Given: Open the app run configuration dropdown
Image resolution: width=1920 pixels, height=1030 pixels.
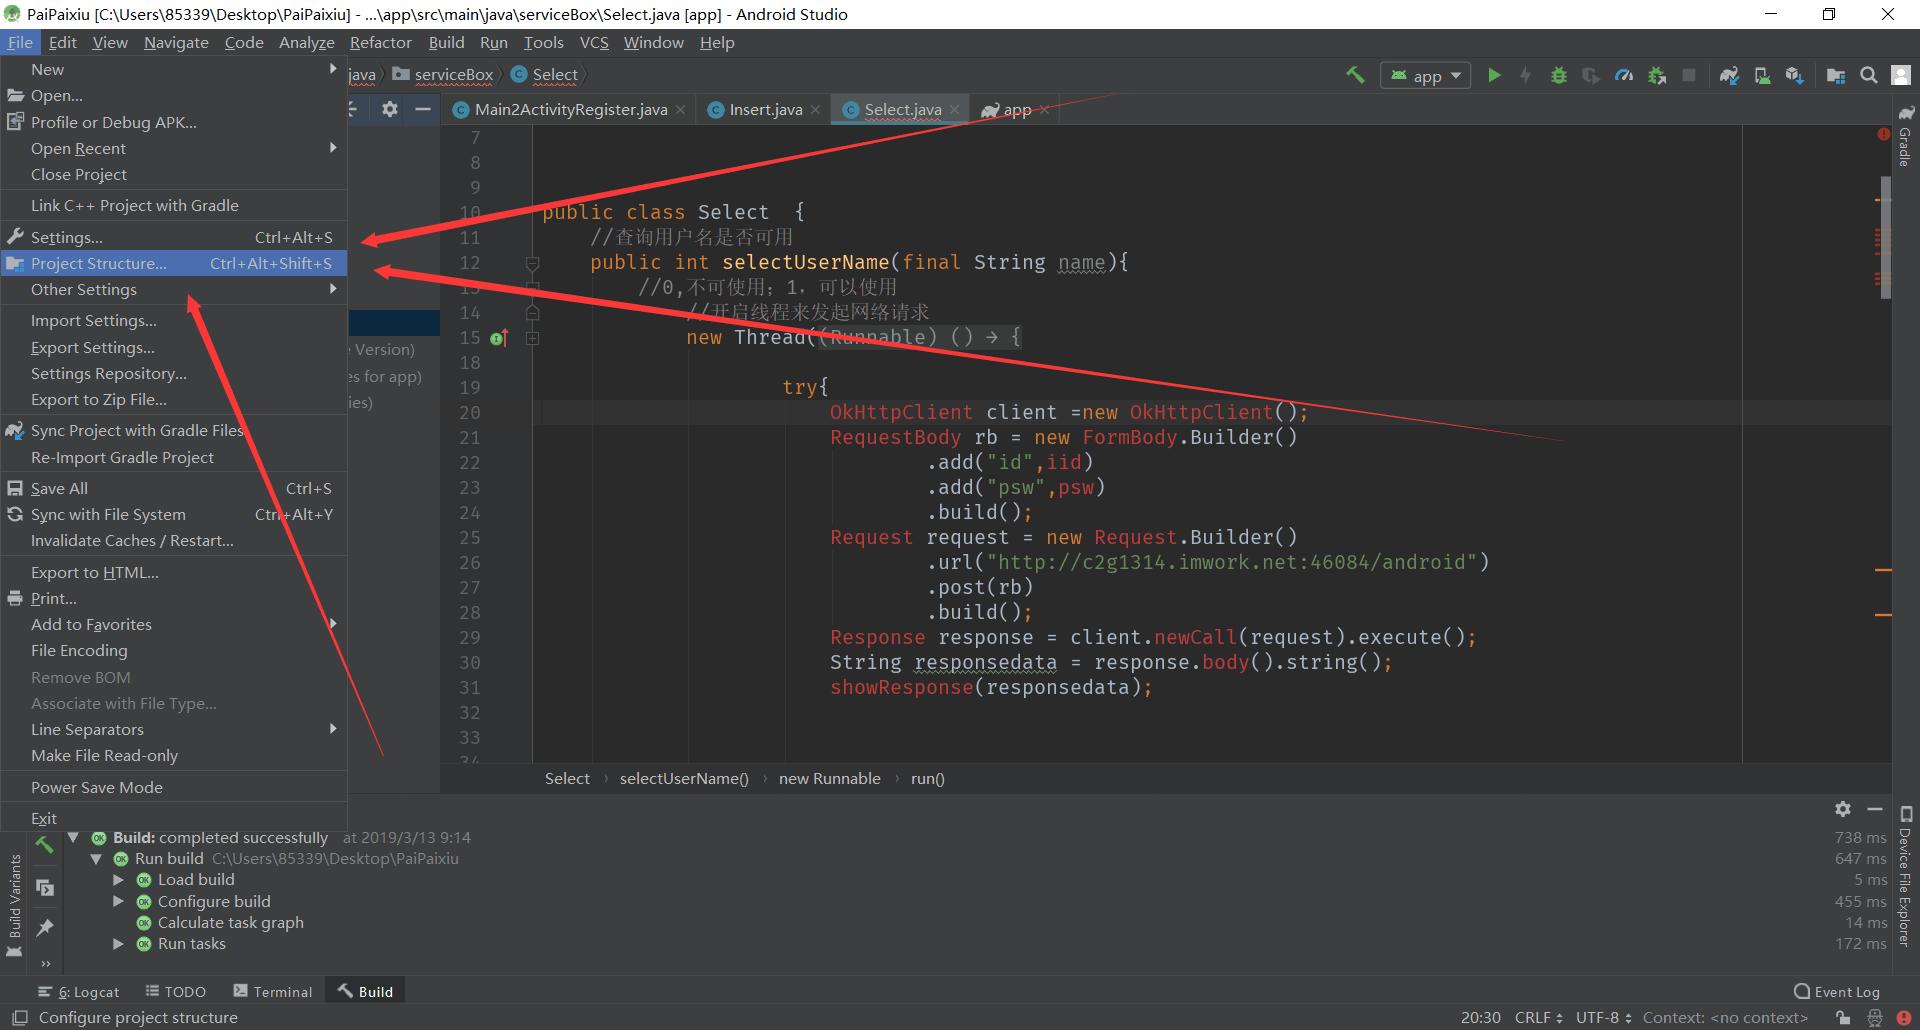Looking at the screenshot, I should pyautogui.click(x=1426, y=76).
